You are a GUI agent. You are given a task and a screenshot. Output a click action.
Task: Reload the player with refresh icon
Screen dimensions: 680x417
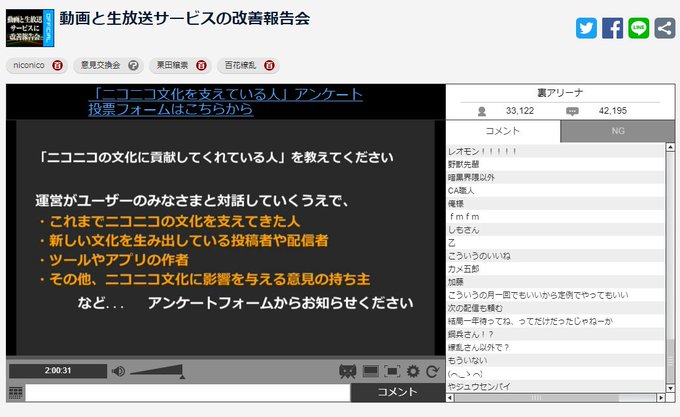pyautogui.click(x=432, y=371)
